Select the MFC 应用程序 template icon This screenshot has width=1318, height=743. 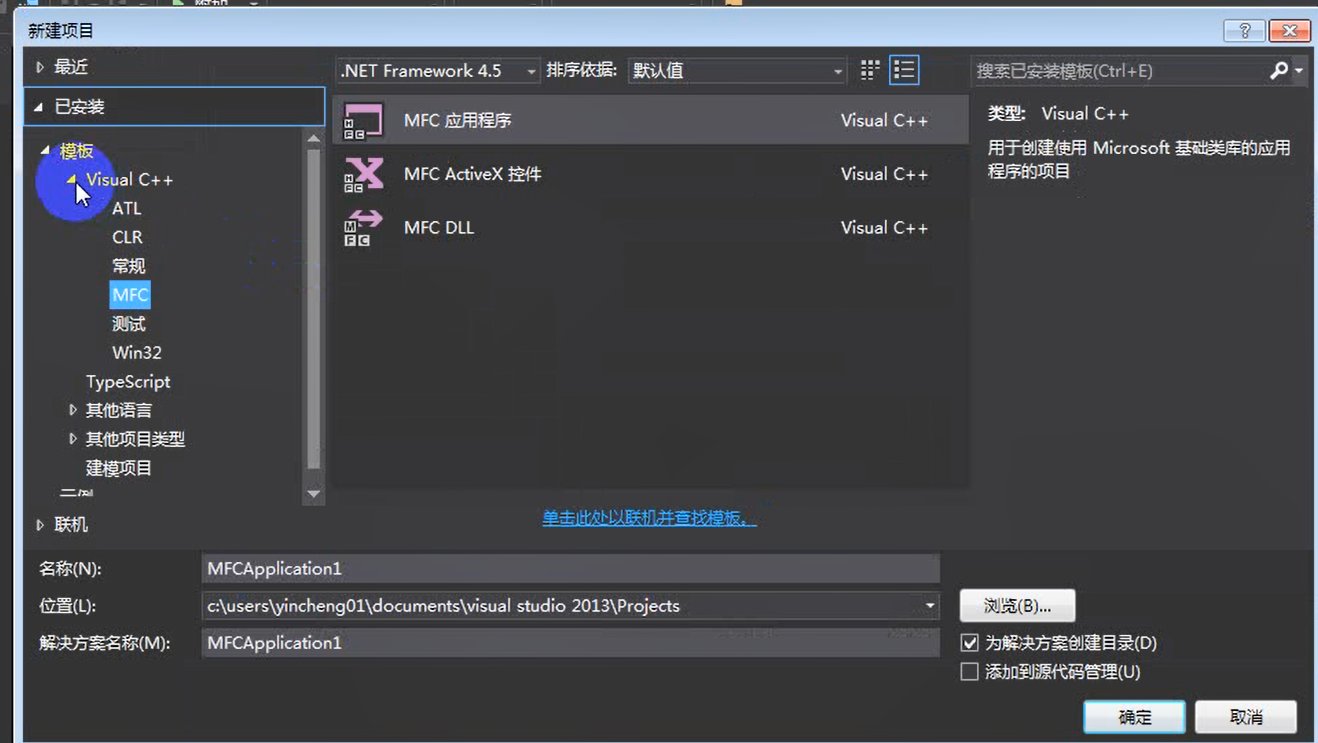point(362,120)
